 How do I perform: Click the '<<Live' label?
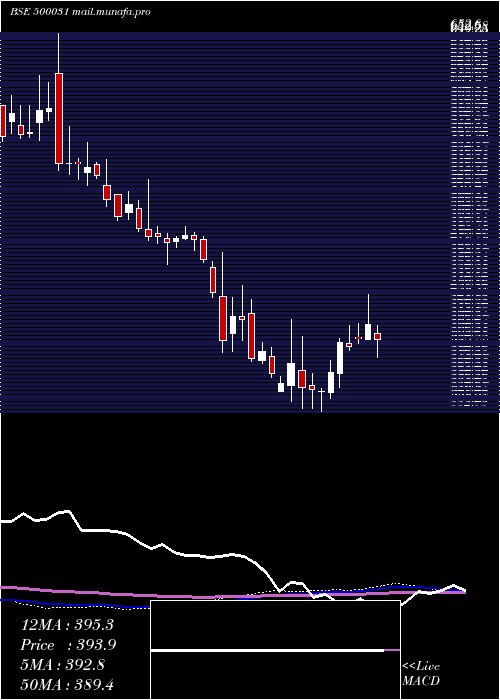pos(421,667)
